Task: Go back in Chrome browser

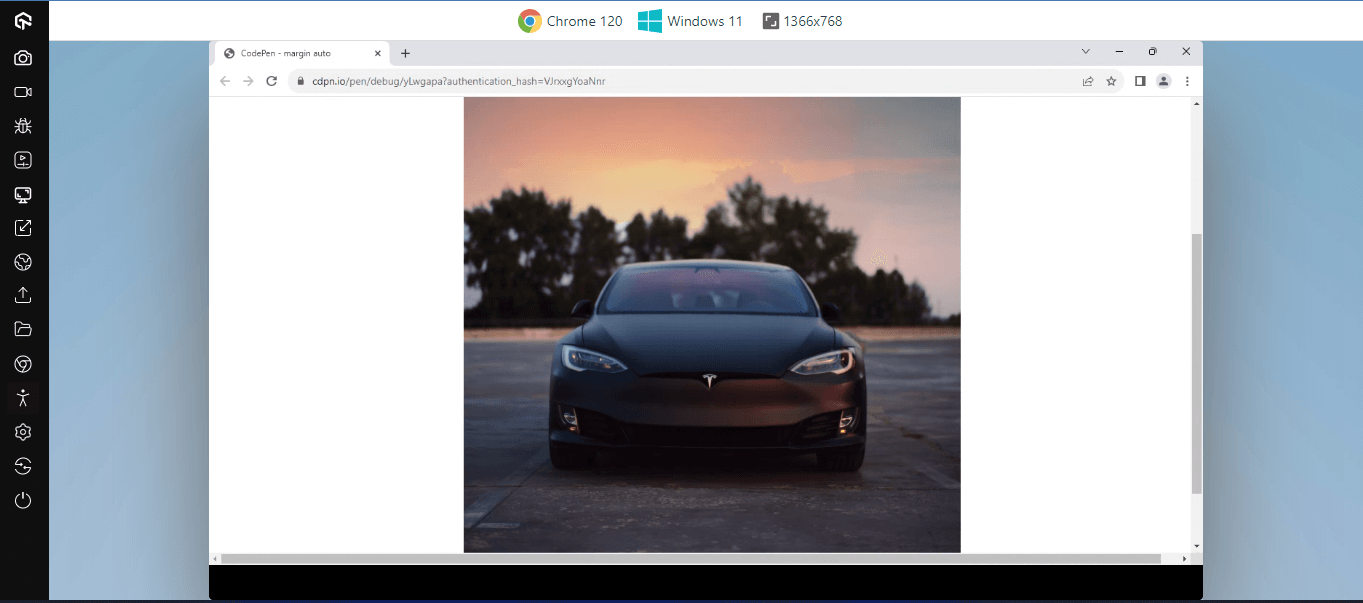Action: (x=225, y=81)
